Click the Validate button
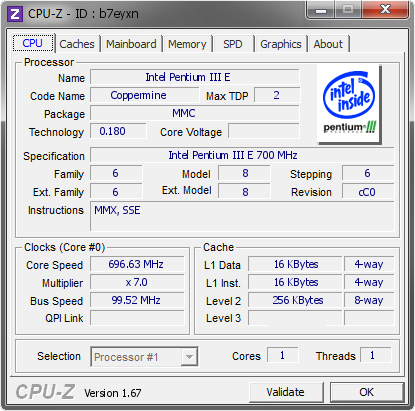415x411 pixels. (x=286, y=392)
